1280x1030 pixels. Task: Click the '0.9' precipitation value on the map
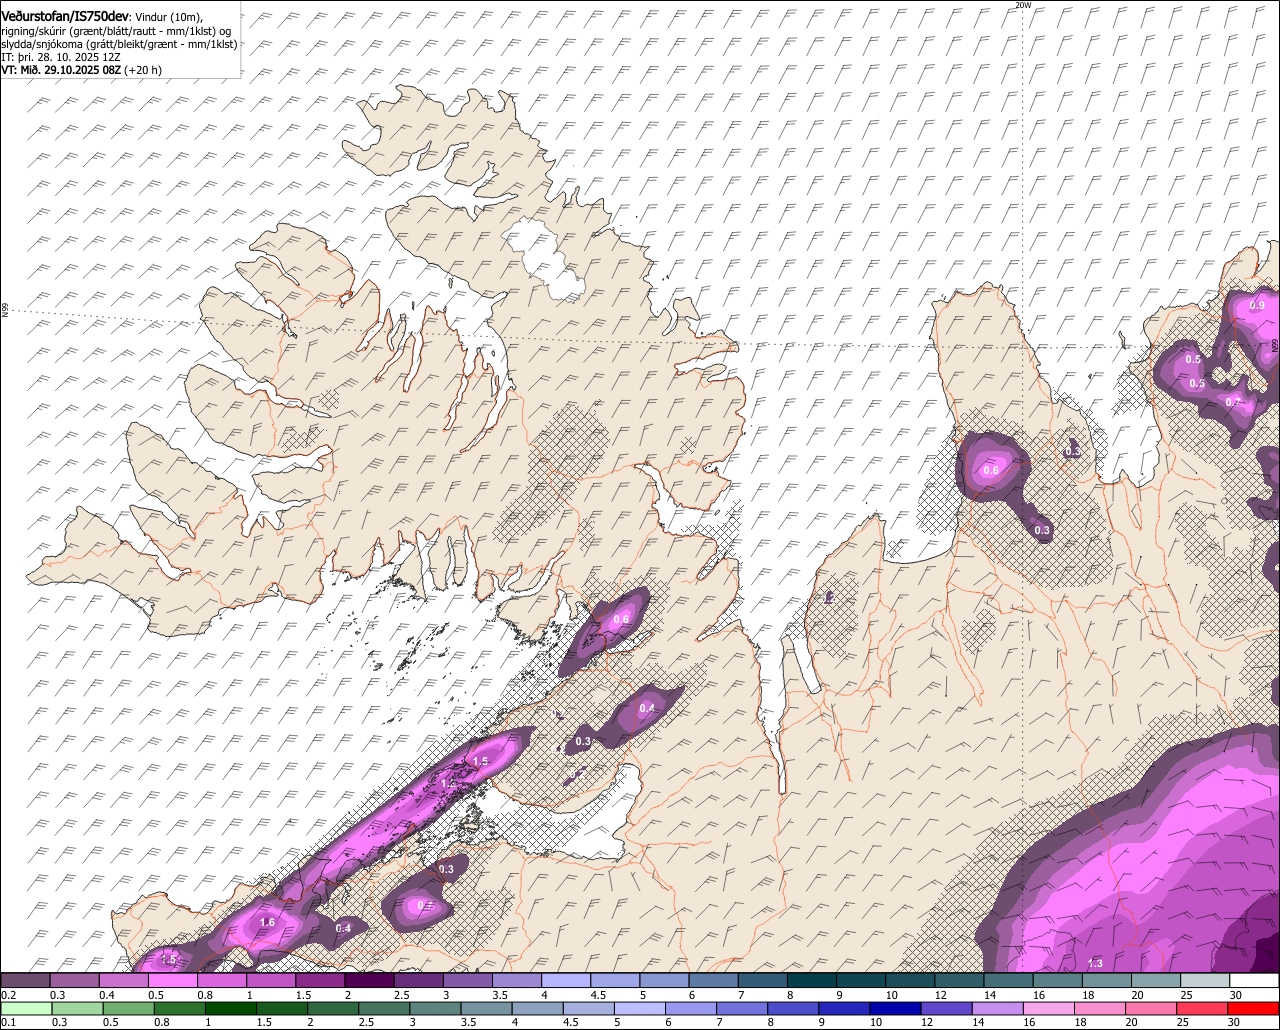click(x=1257, y=306)
